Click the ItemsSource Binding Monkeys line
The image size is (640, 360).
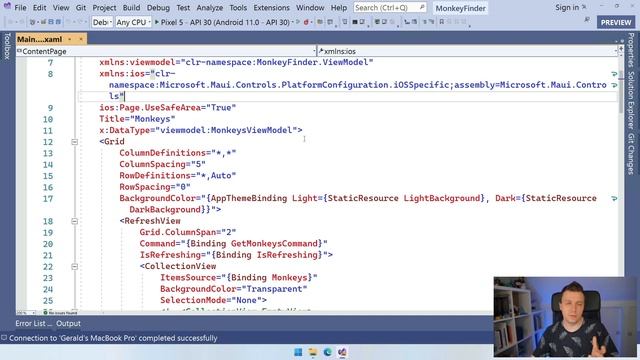pyautogui.click(x=238, y=278)
